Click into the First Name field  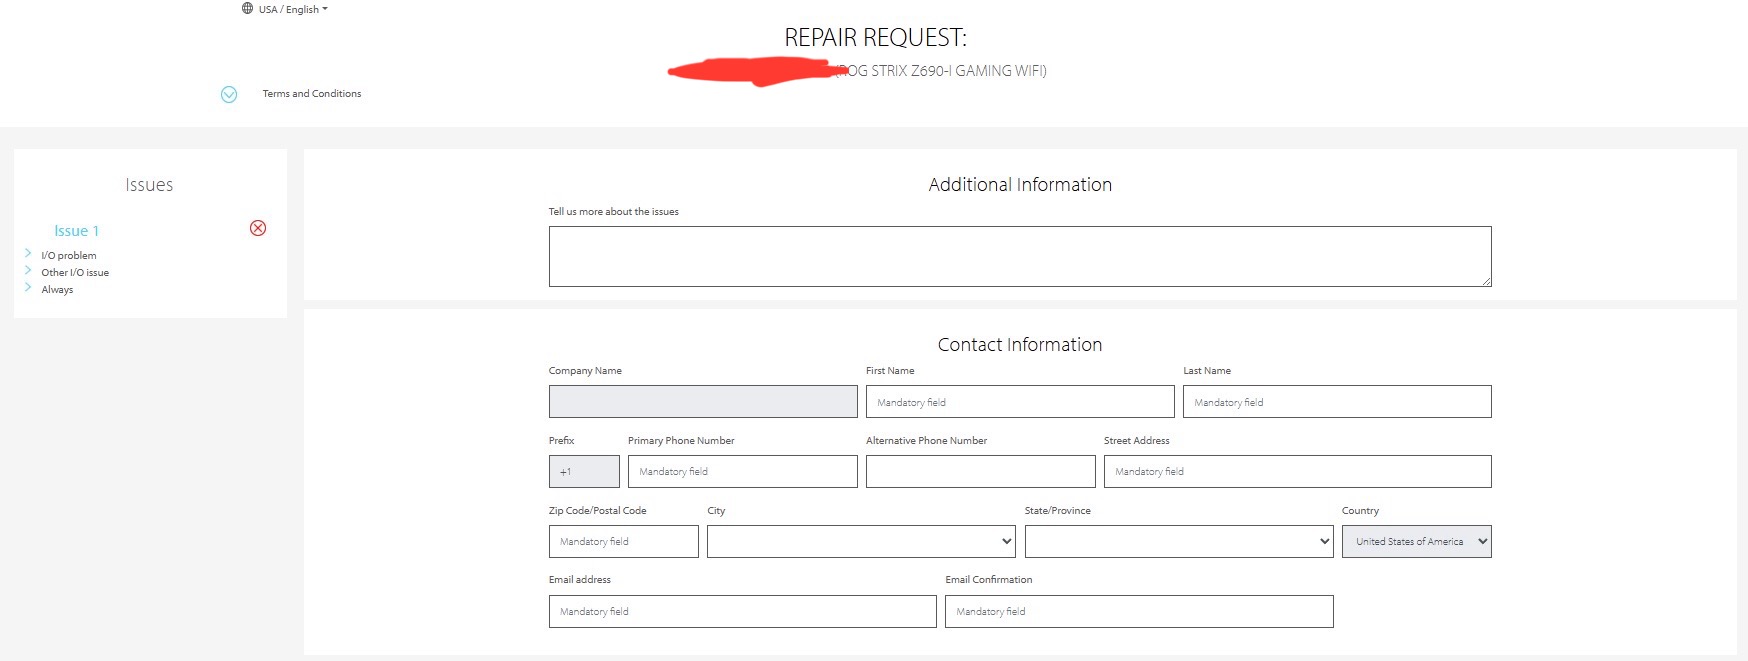(x=1020, y=402)
